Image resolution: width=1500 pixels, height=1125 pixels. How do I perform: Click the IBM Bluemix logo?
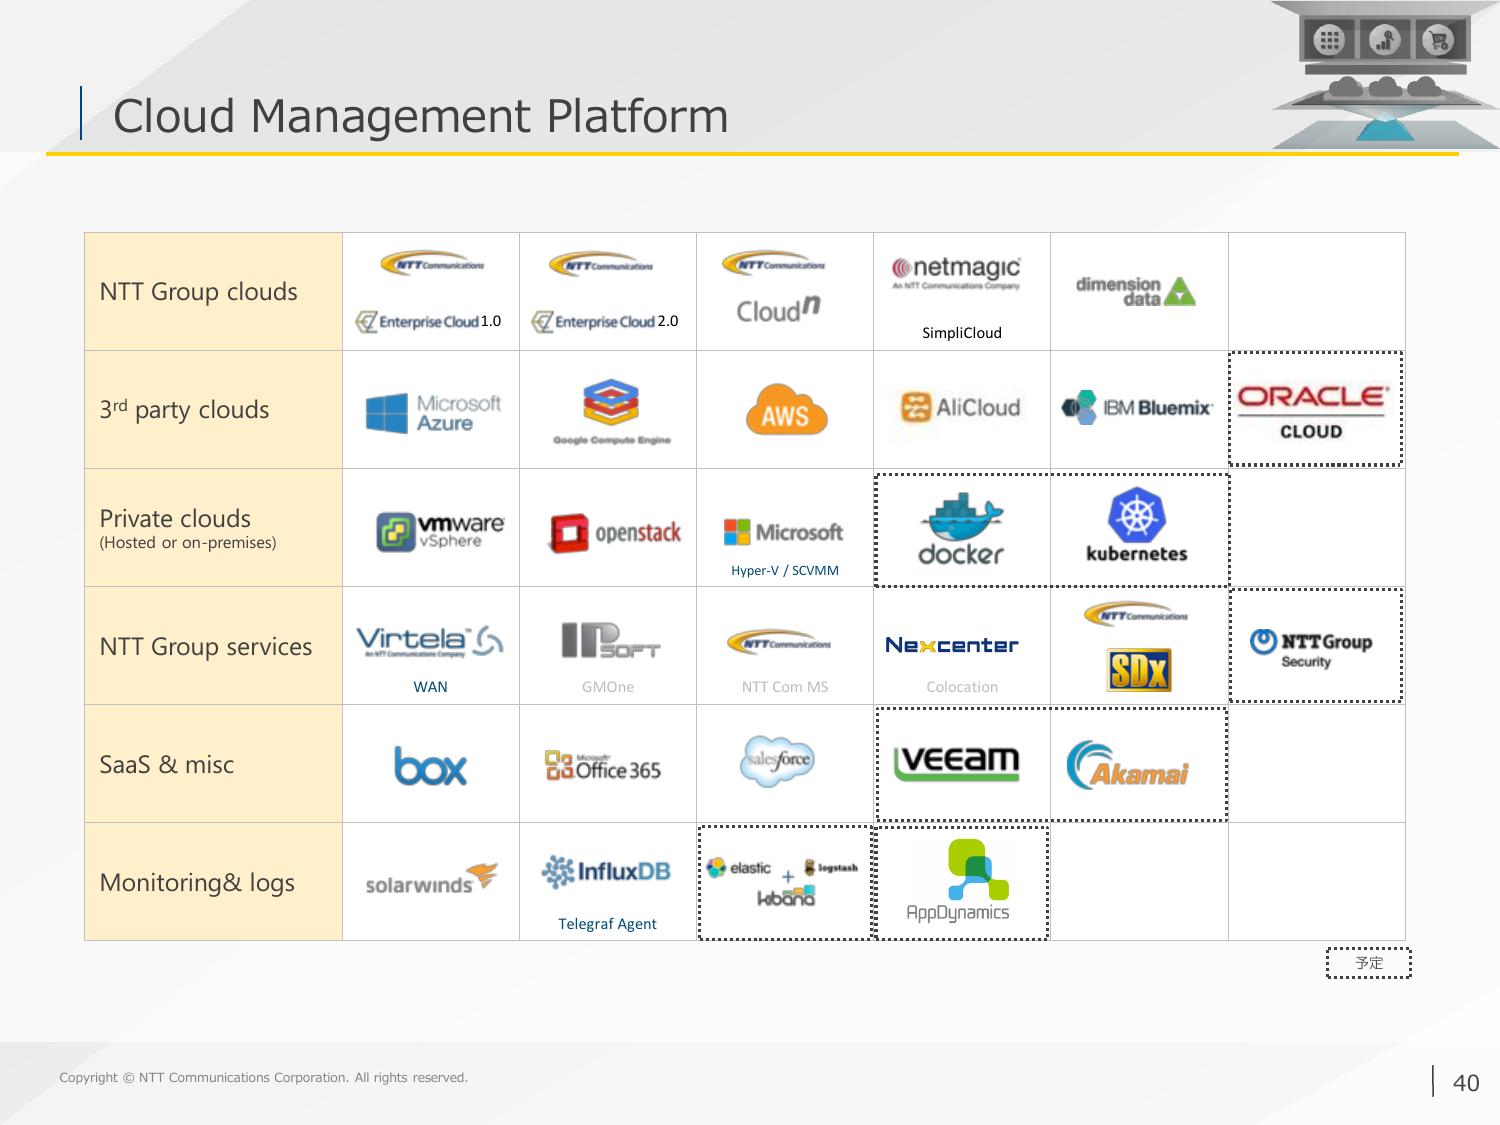pos(1137,407)
